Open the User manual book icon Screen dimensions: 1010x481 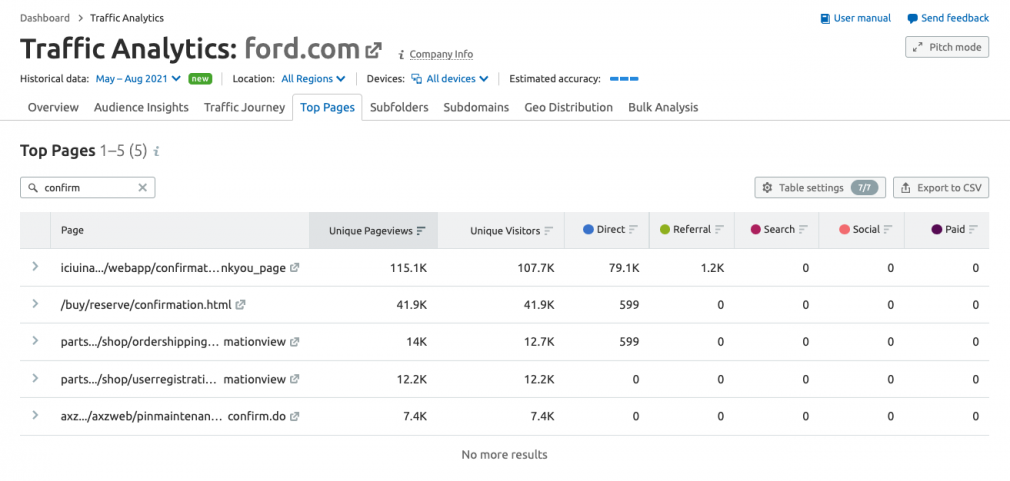pos(825,19)
